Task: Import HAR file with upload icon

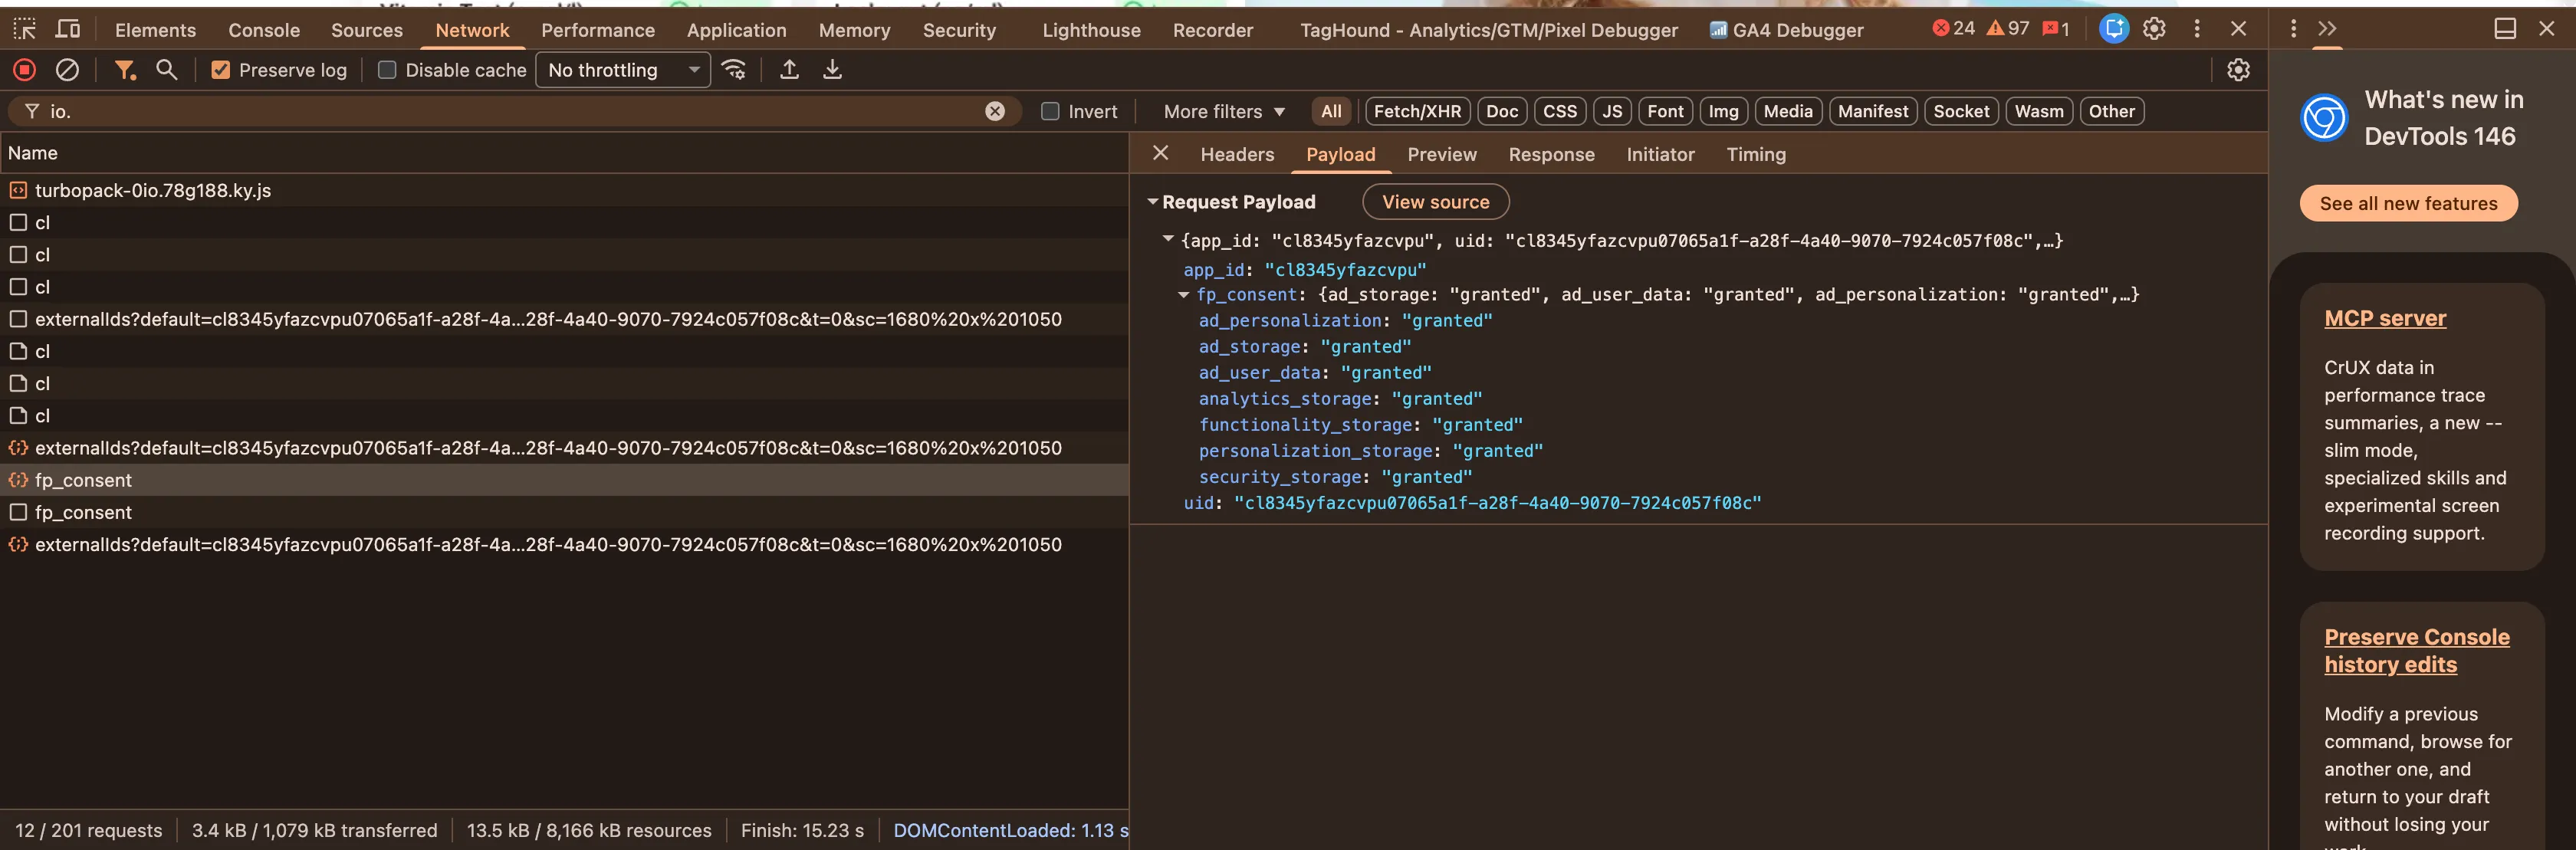Action: click(x=789, y=70)
